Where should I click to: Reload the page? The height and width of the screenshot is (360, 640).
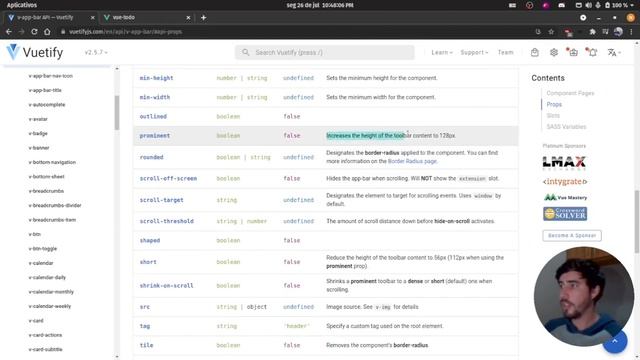[x=34, y=31]
